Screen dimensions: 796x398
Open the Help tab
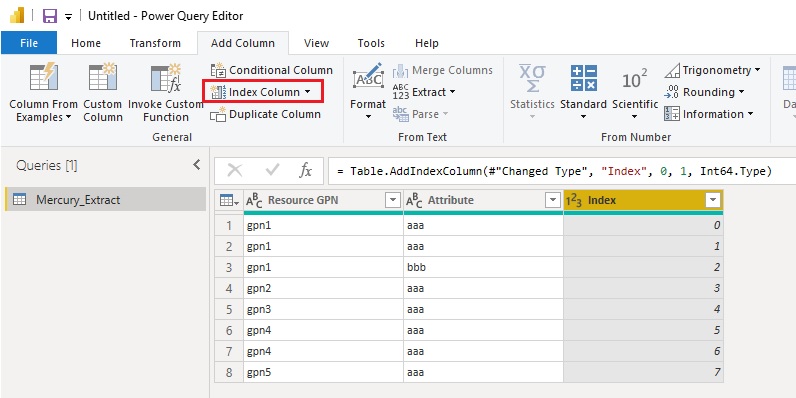pyautogui.click(x=426, y=43)
